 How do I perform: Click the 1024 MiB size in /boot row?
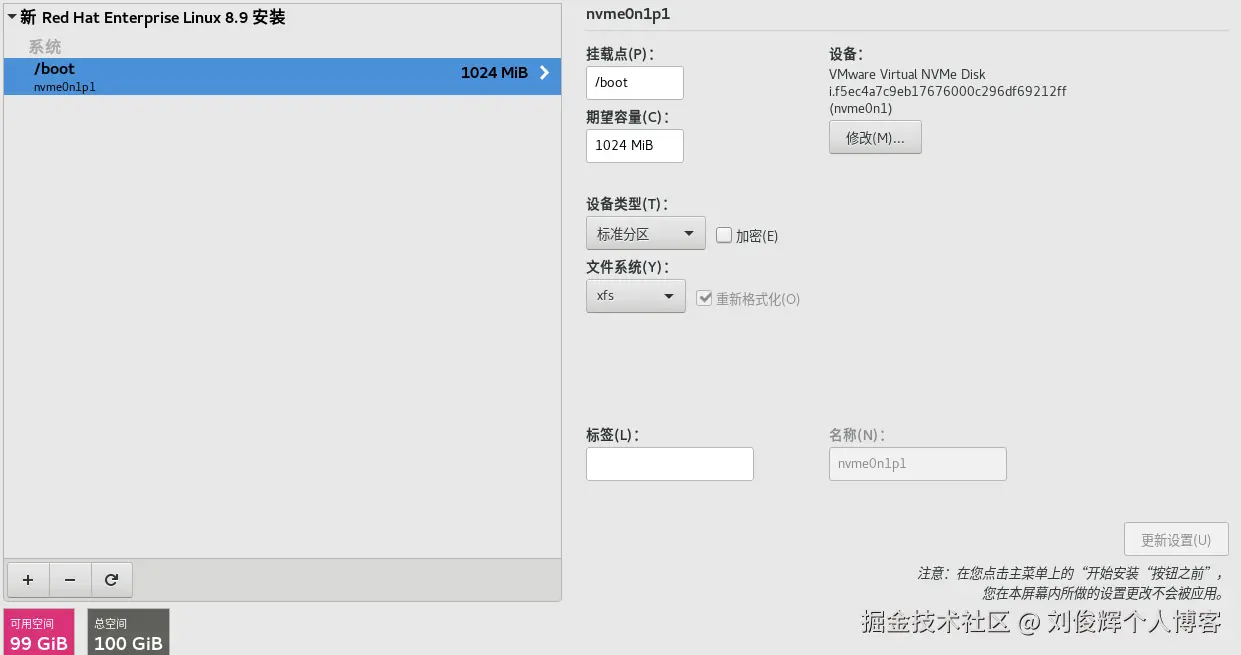coord(494,73)
